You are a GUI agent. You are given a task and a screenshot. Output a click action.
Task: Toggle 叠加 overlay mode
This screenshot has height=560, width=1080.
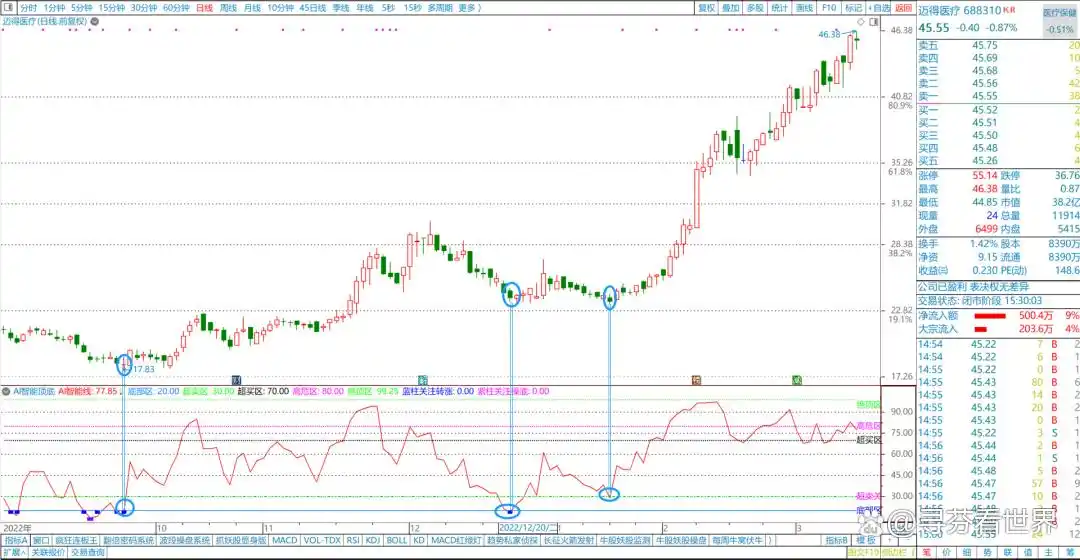[731, 7]
